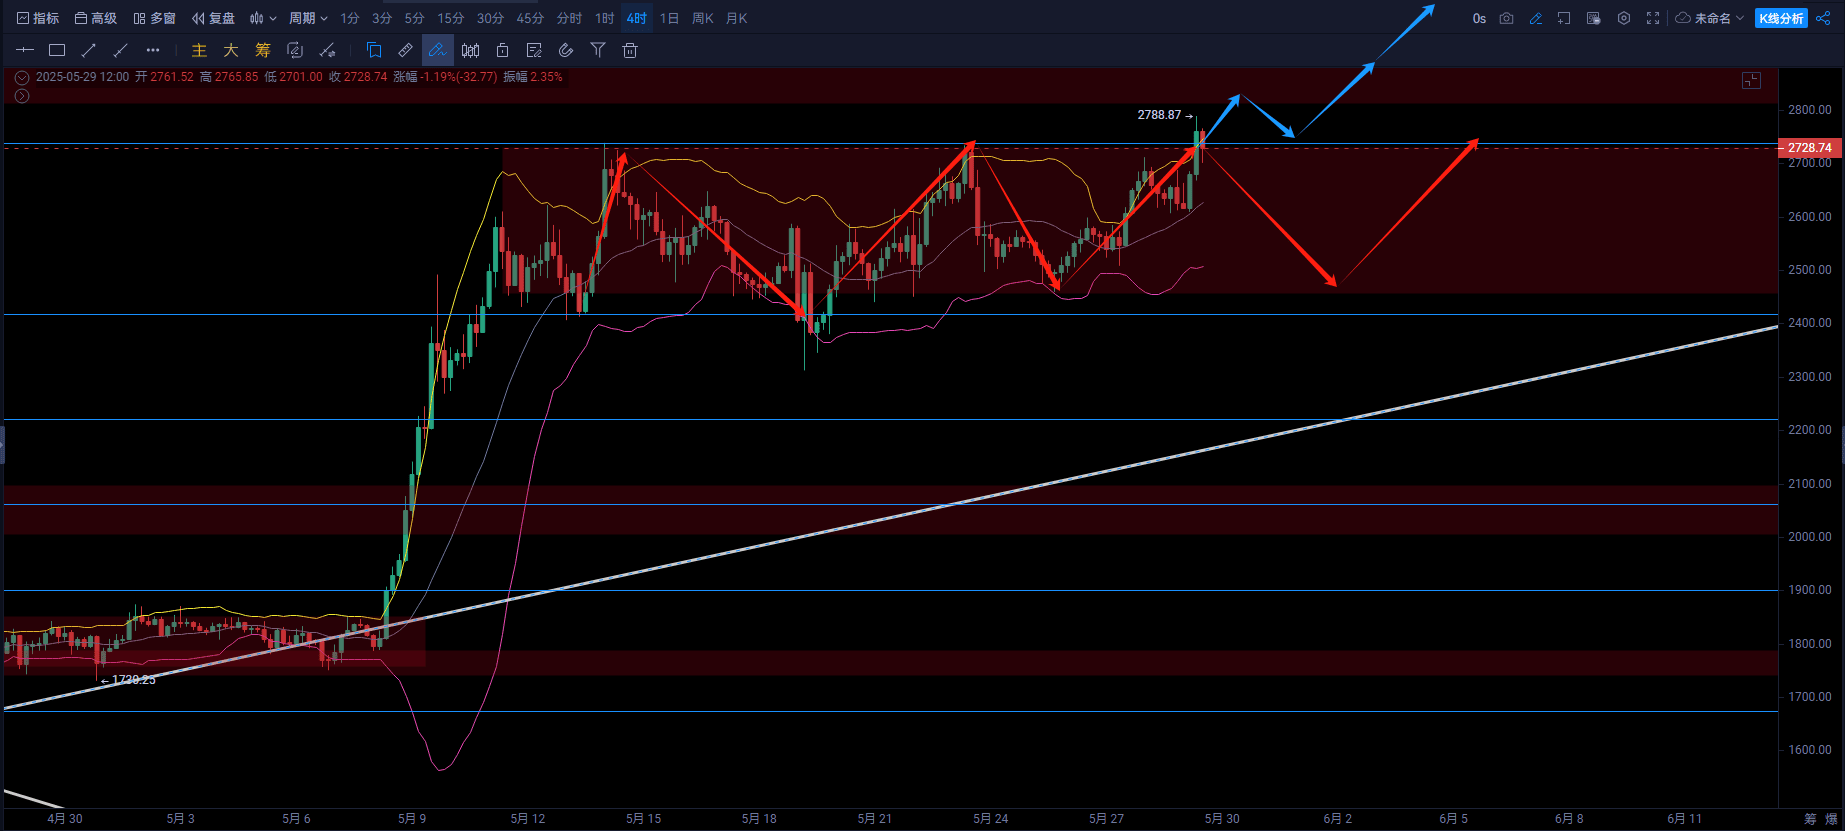Click the 2400.00 price axis label
The image size is (1845, 831).
pos(1810,323)
